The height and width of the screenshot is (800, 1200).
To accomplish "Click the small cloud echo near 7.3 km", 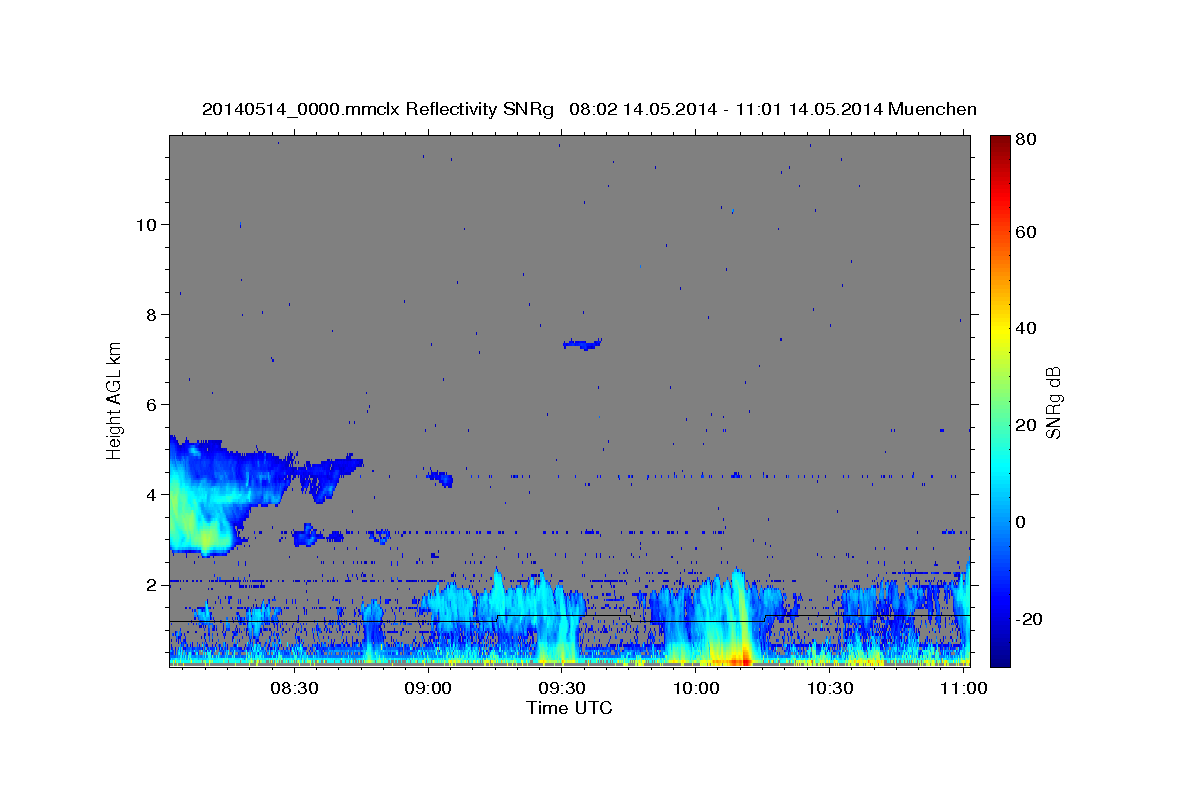I will tap(582, 344).
